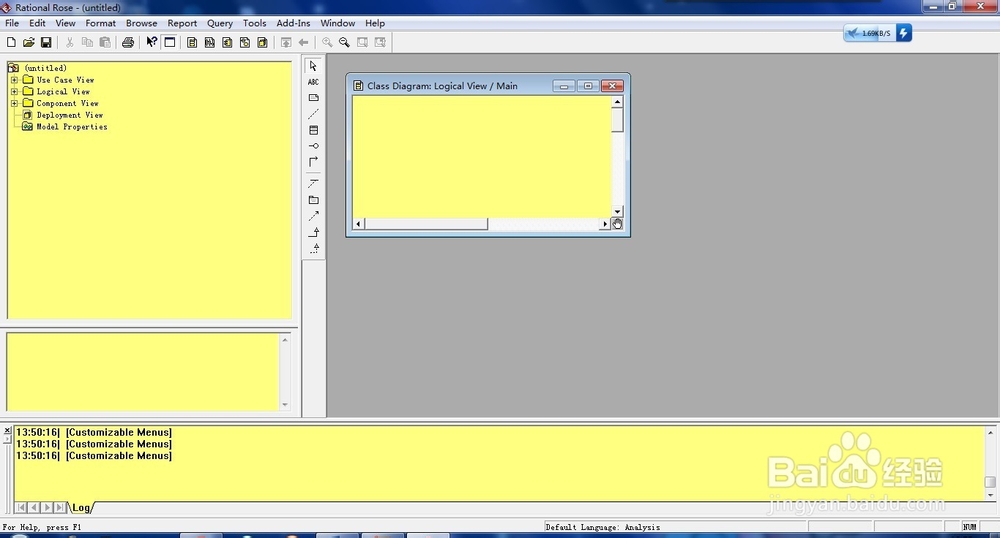
Task: Open the Query menu
Action: tap(219, 23)
